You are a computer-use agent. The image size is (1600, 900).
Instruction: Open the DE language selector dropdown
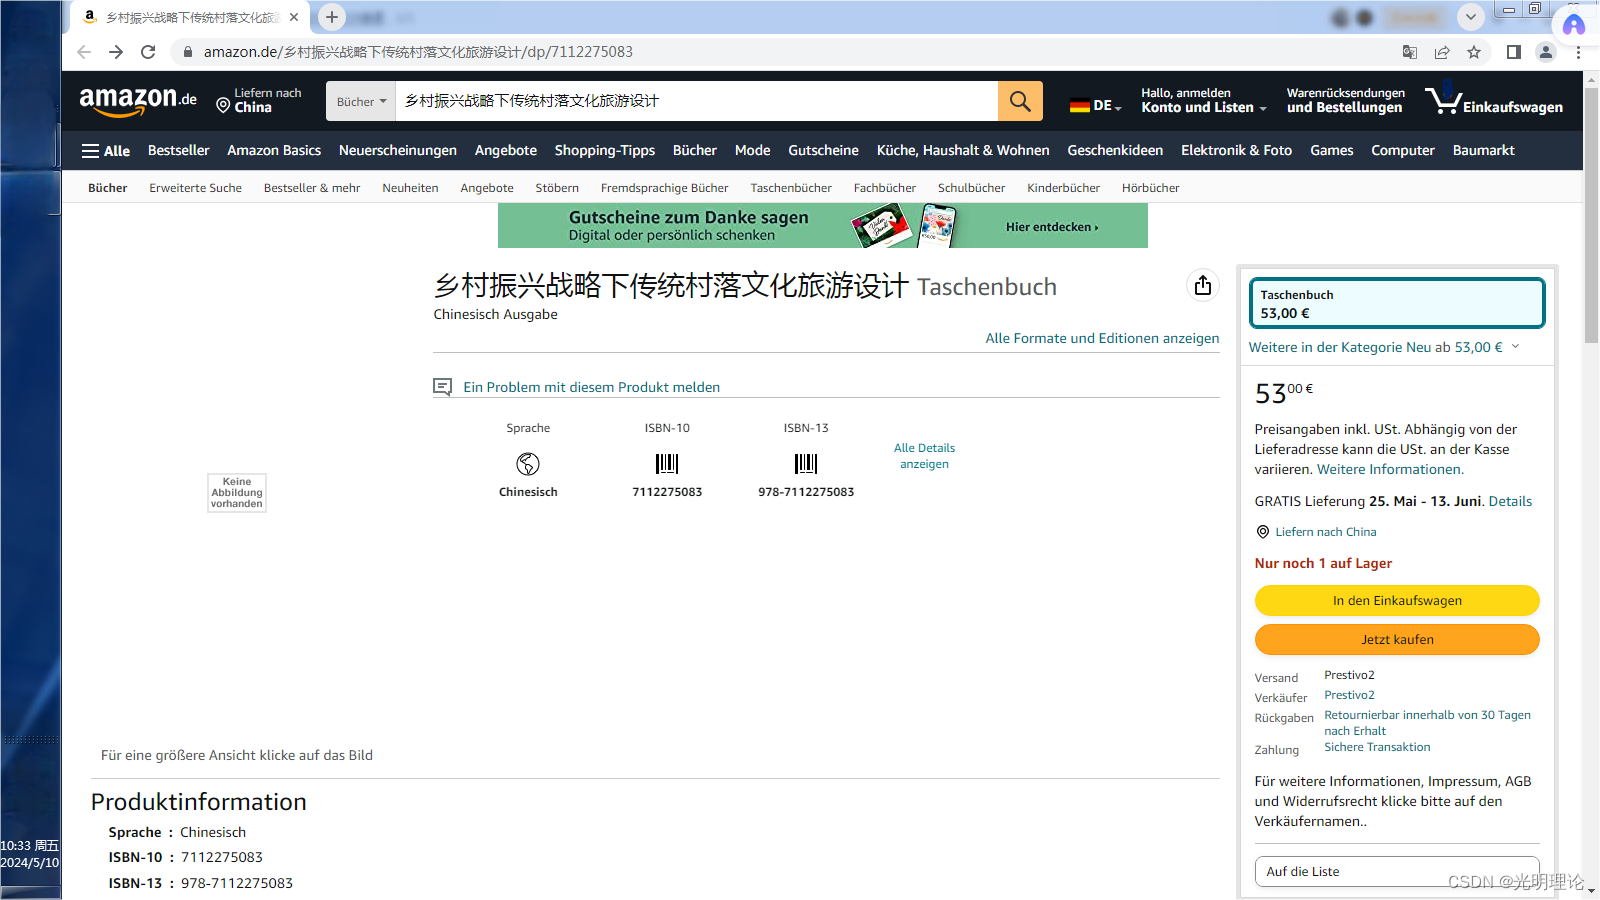click(1096, 105)
